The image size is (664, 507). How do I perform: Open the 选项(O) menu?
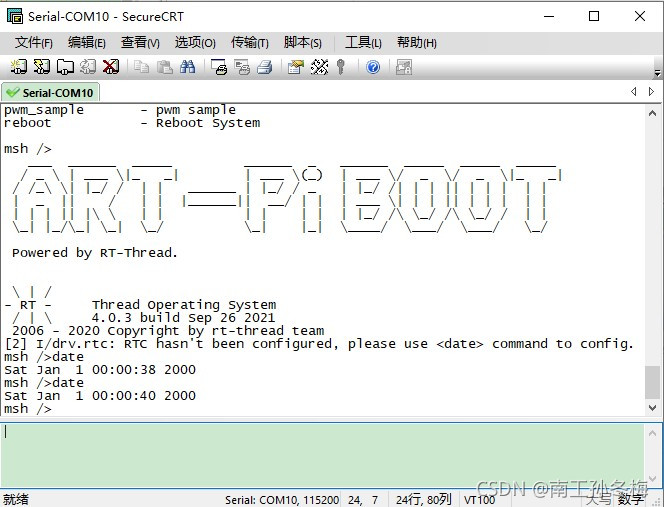195,42
